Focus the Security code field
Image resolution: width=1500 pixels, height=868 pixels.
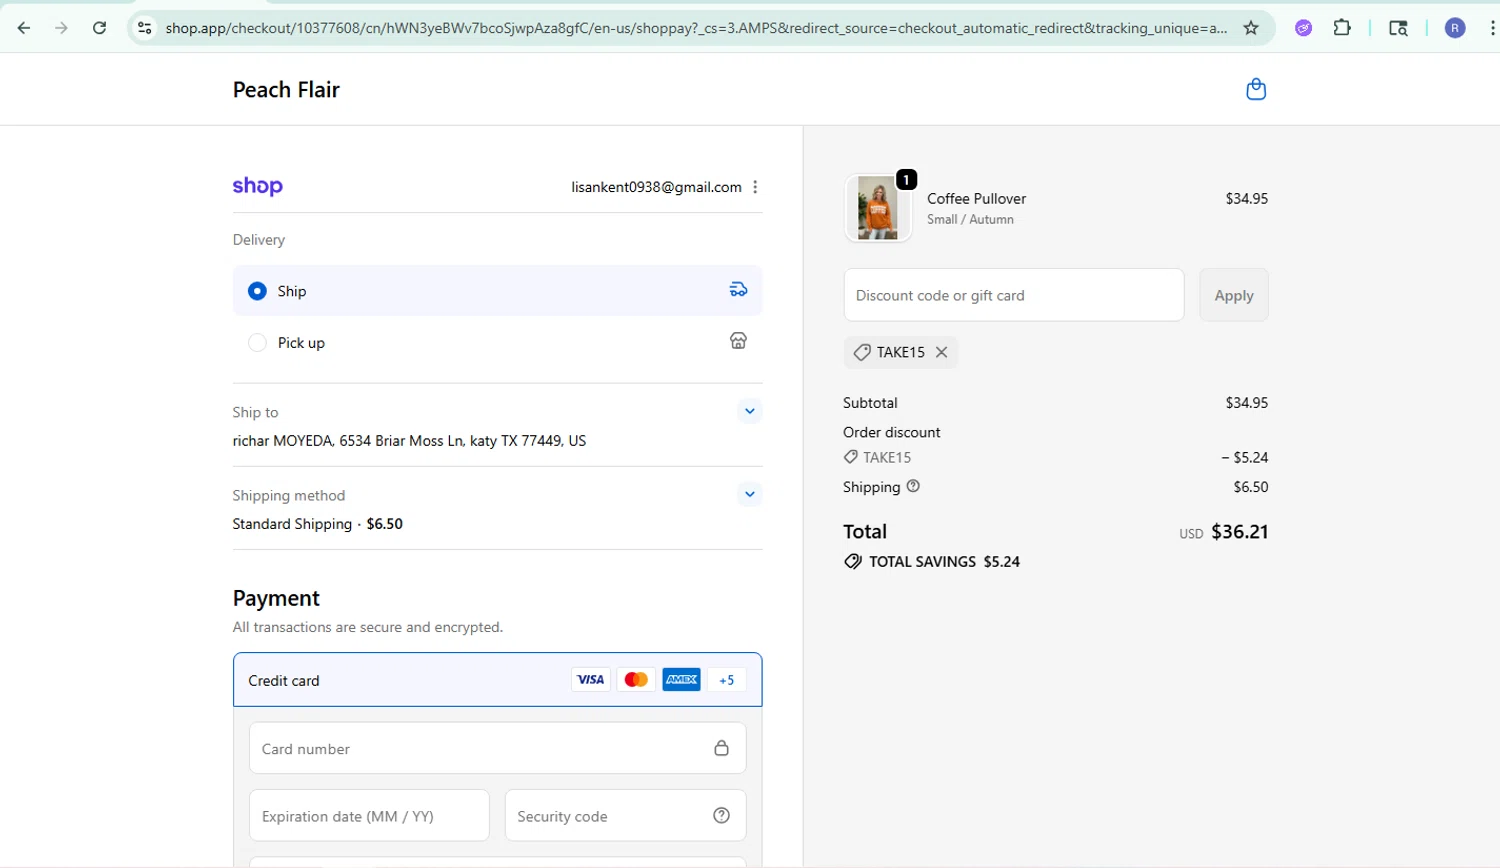click(626, 815)
